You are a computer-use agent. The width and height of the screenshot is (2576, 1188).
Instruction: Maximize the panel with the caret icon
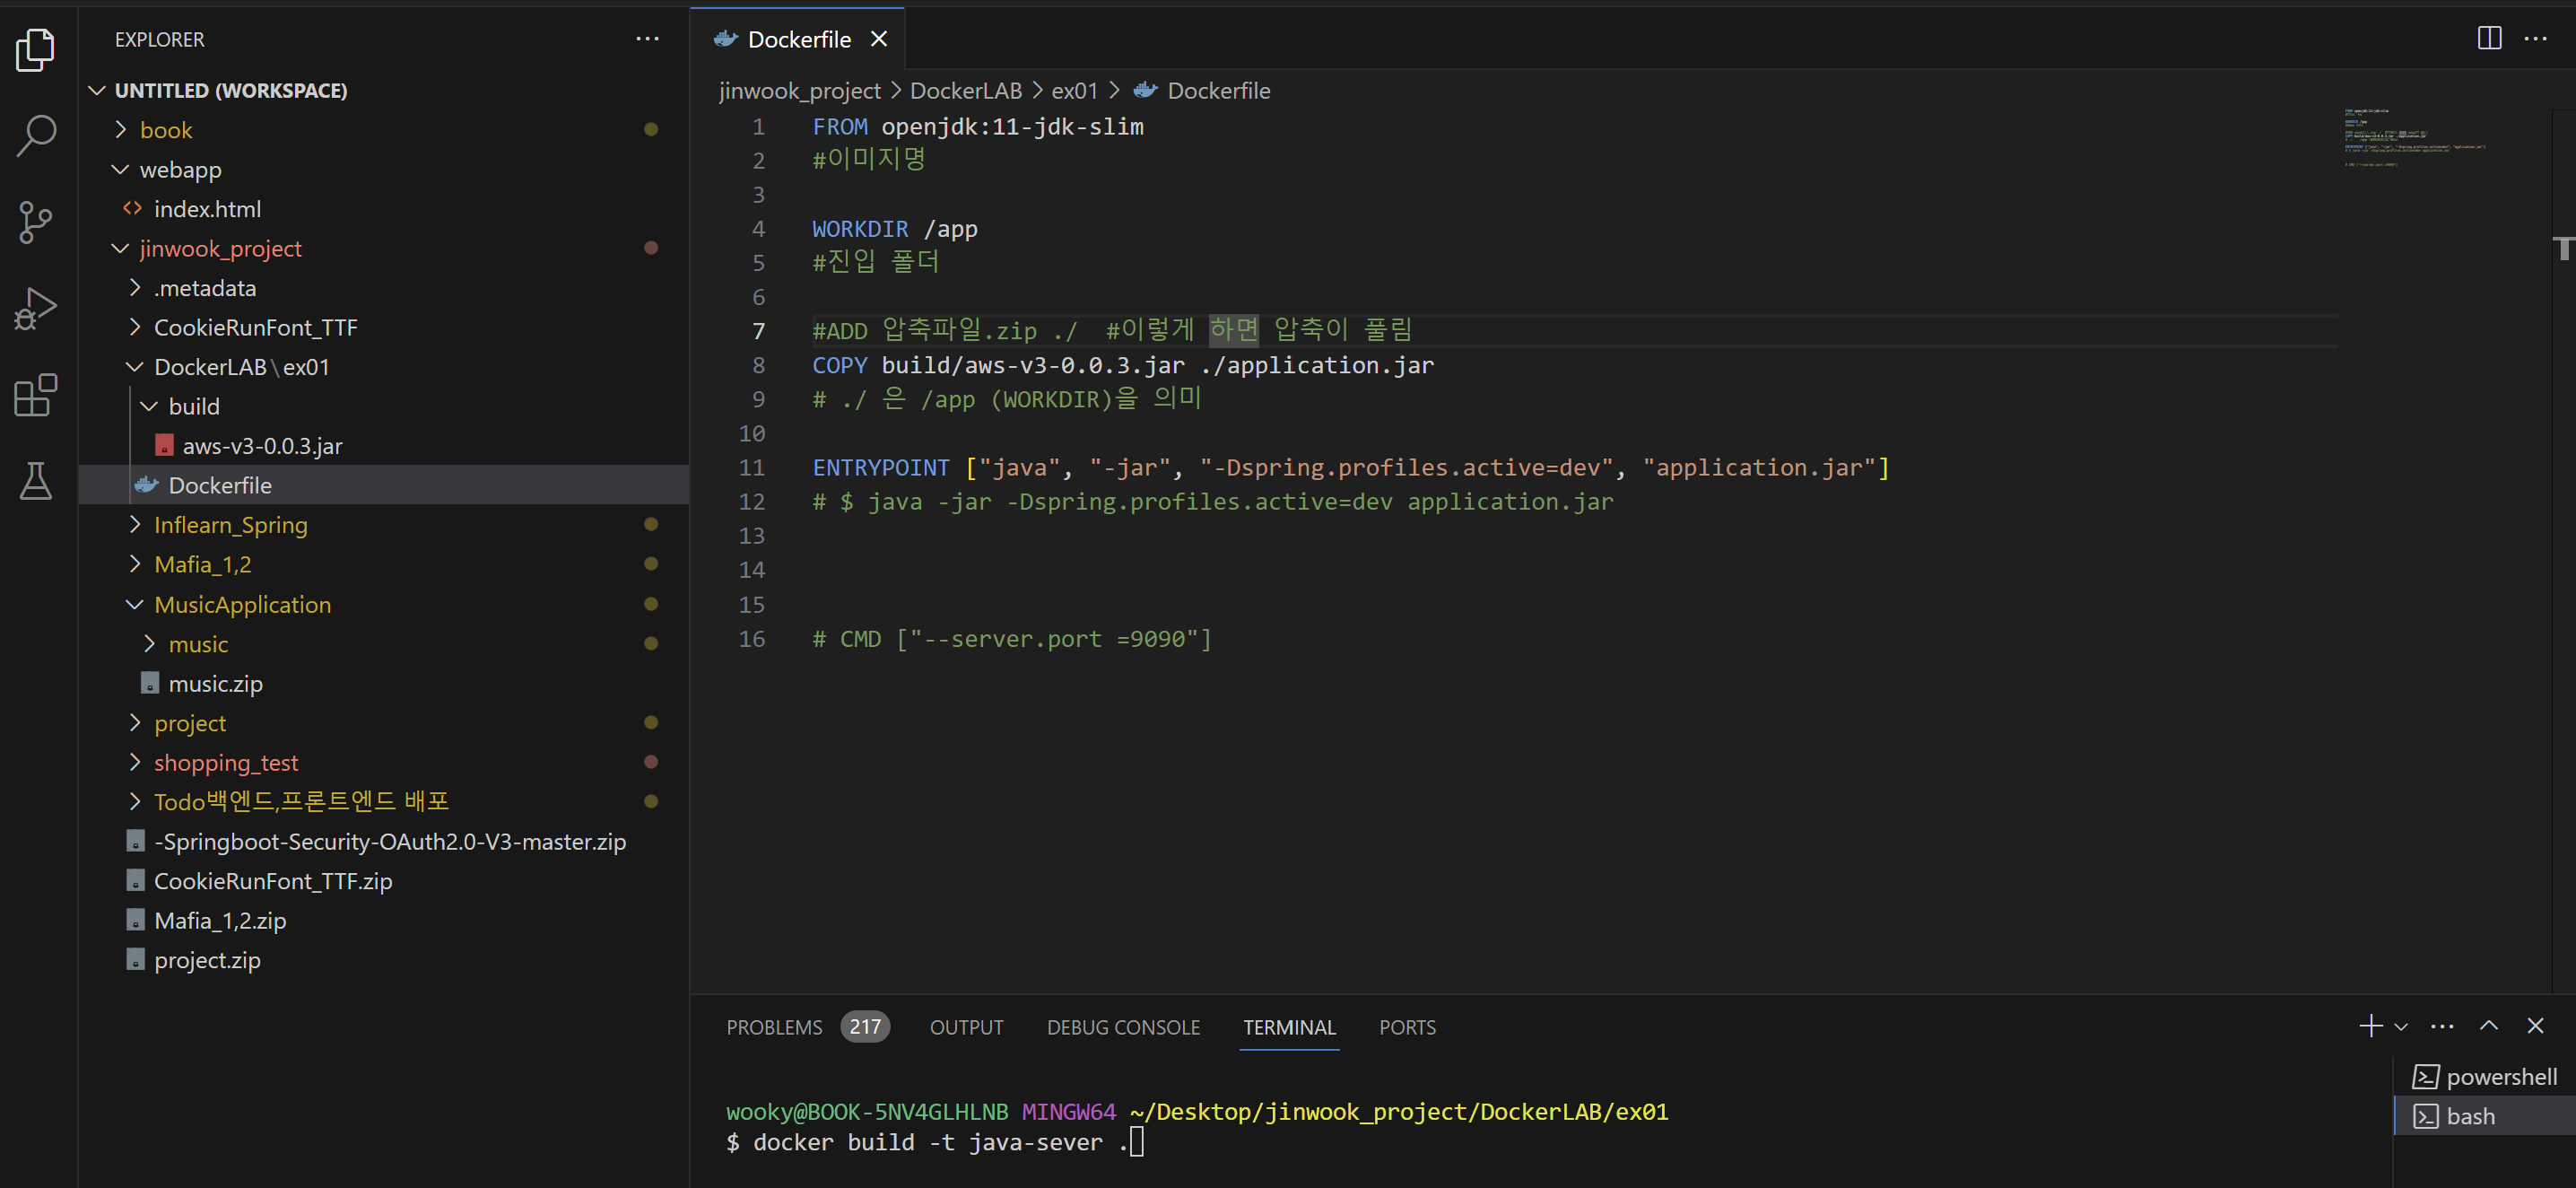(x=2489, y=1026)
